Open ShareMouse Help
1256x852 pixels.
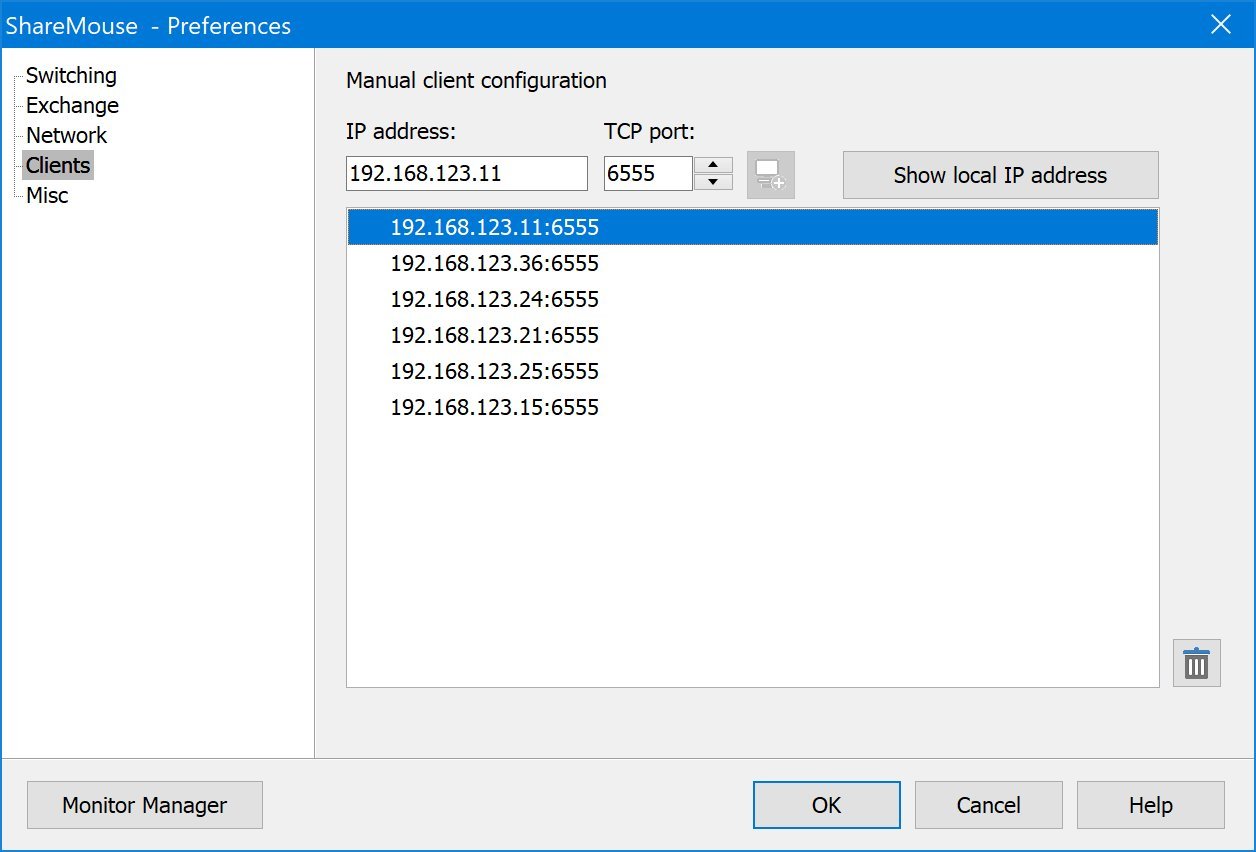1150,804
